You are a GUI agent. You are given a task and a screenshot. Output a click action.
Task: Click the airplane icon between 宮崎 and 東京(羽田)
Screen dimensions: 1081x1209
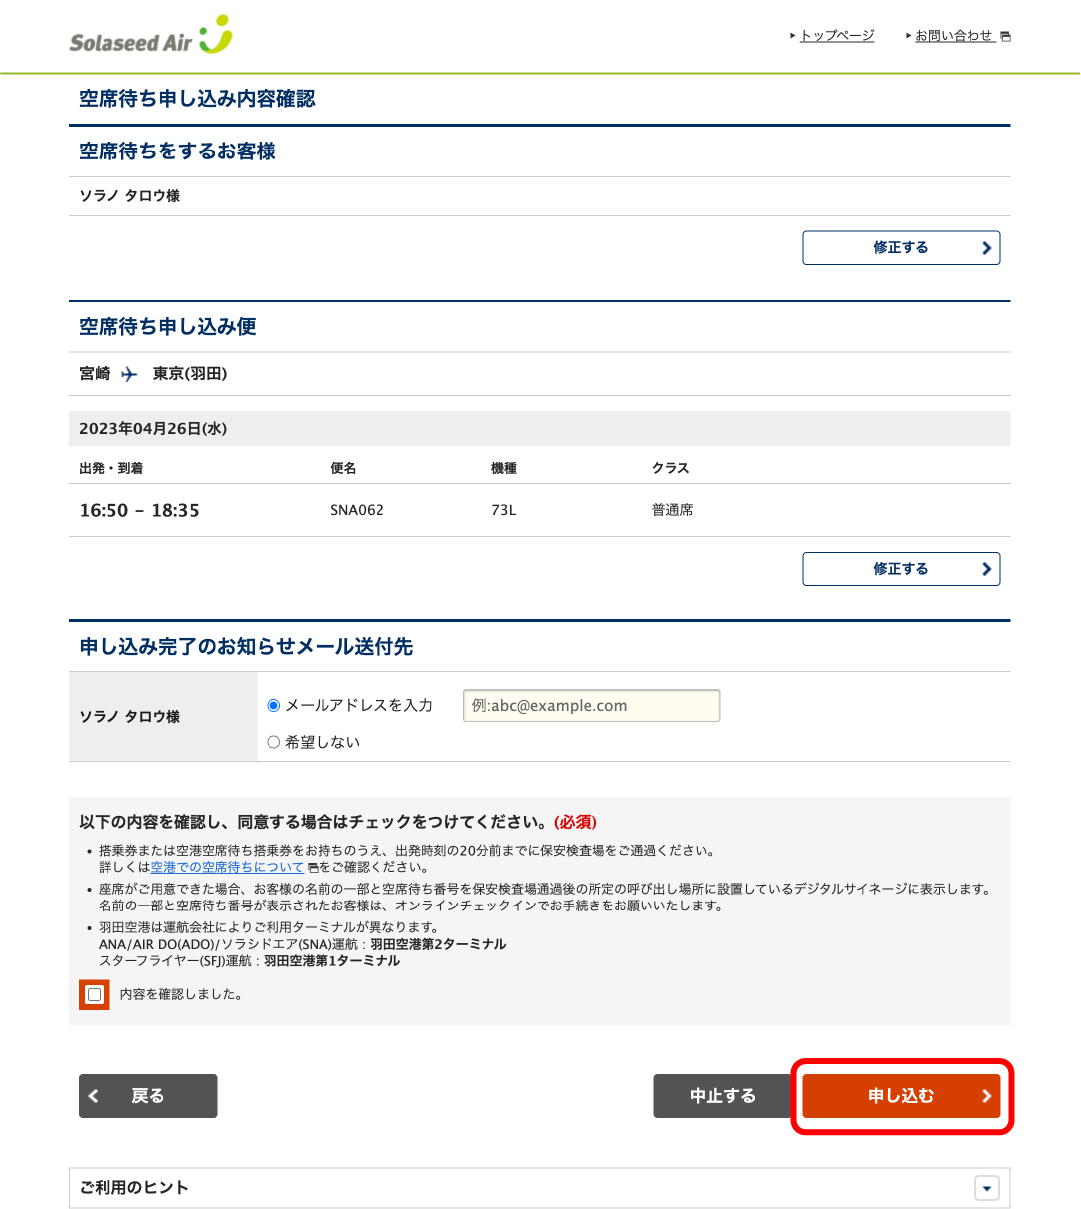click(129, 374)
